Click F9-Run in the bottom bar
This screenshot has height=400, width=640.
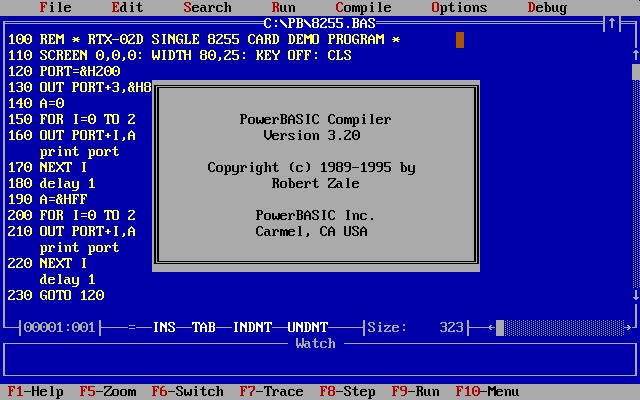(416, 391)
